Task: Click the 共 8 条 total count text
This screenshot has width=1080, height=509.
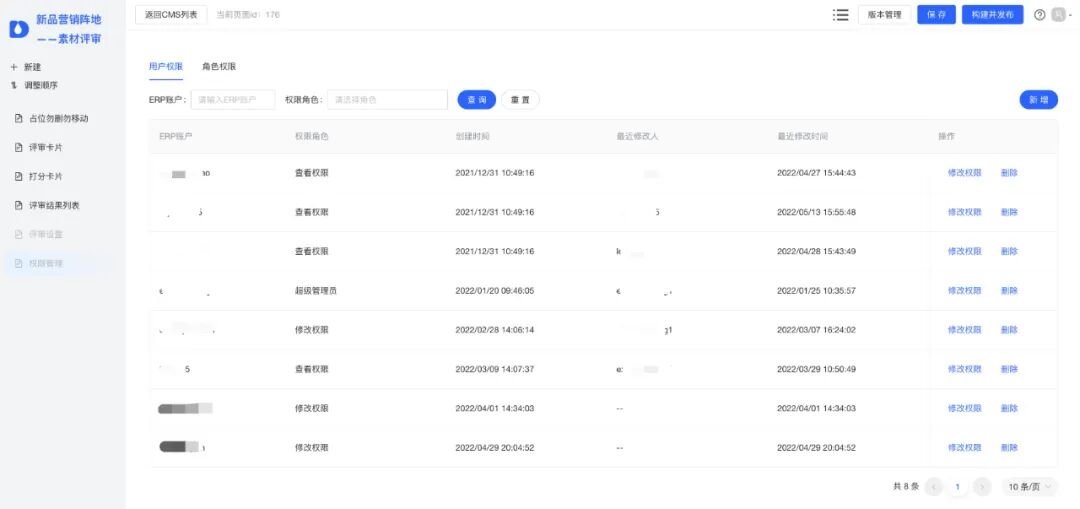Action: tap(906, 486)
